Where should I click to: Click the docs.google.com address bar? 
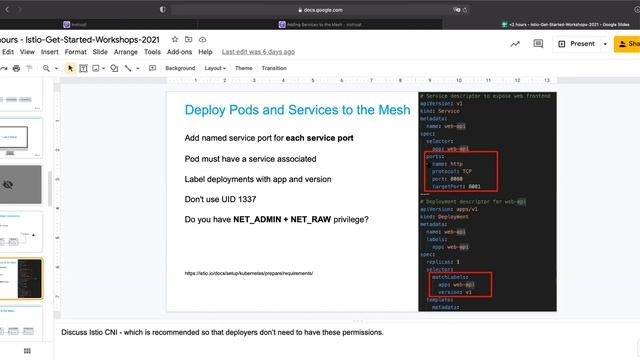coord(320,10)
